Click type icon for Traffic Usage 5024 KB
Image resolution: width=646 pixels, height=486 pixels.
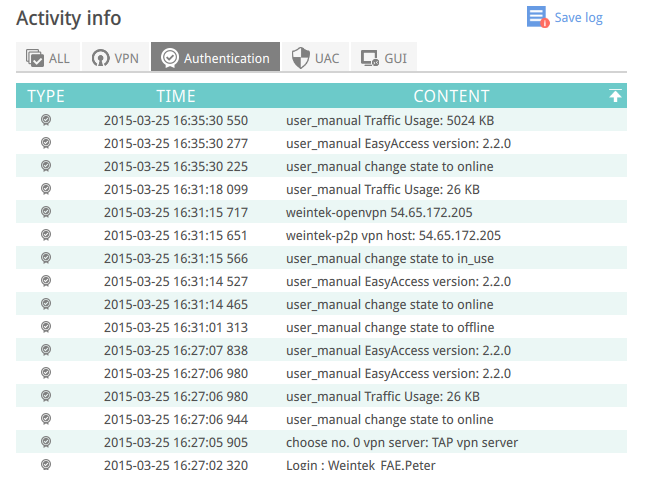click(x=46, y=120)
